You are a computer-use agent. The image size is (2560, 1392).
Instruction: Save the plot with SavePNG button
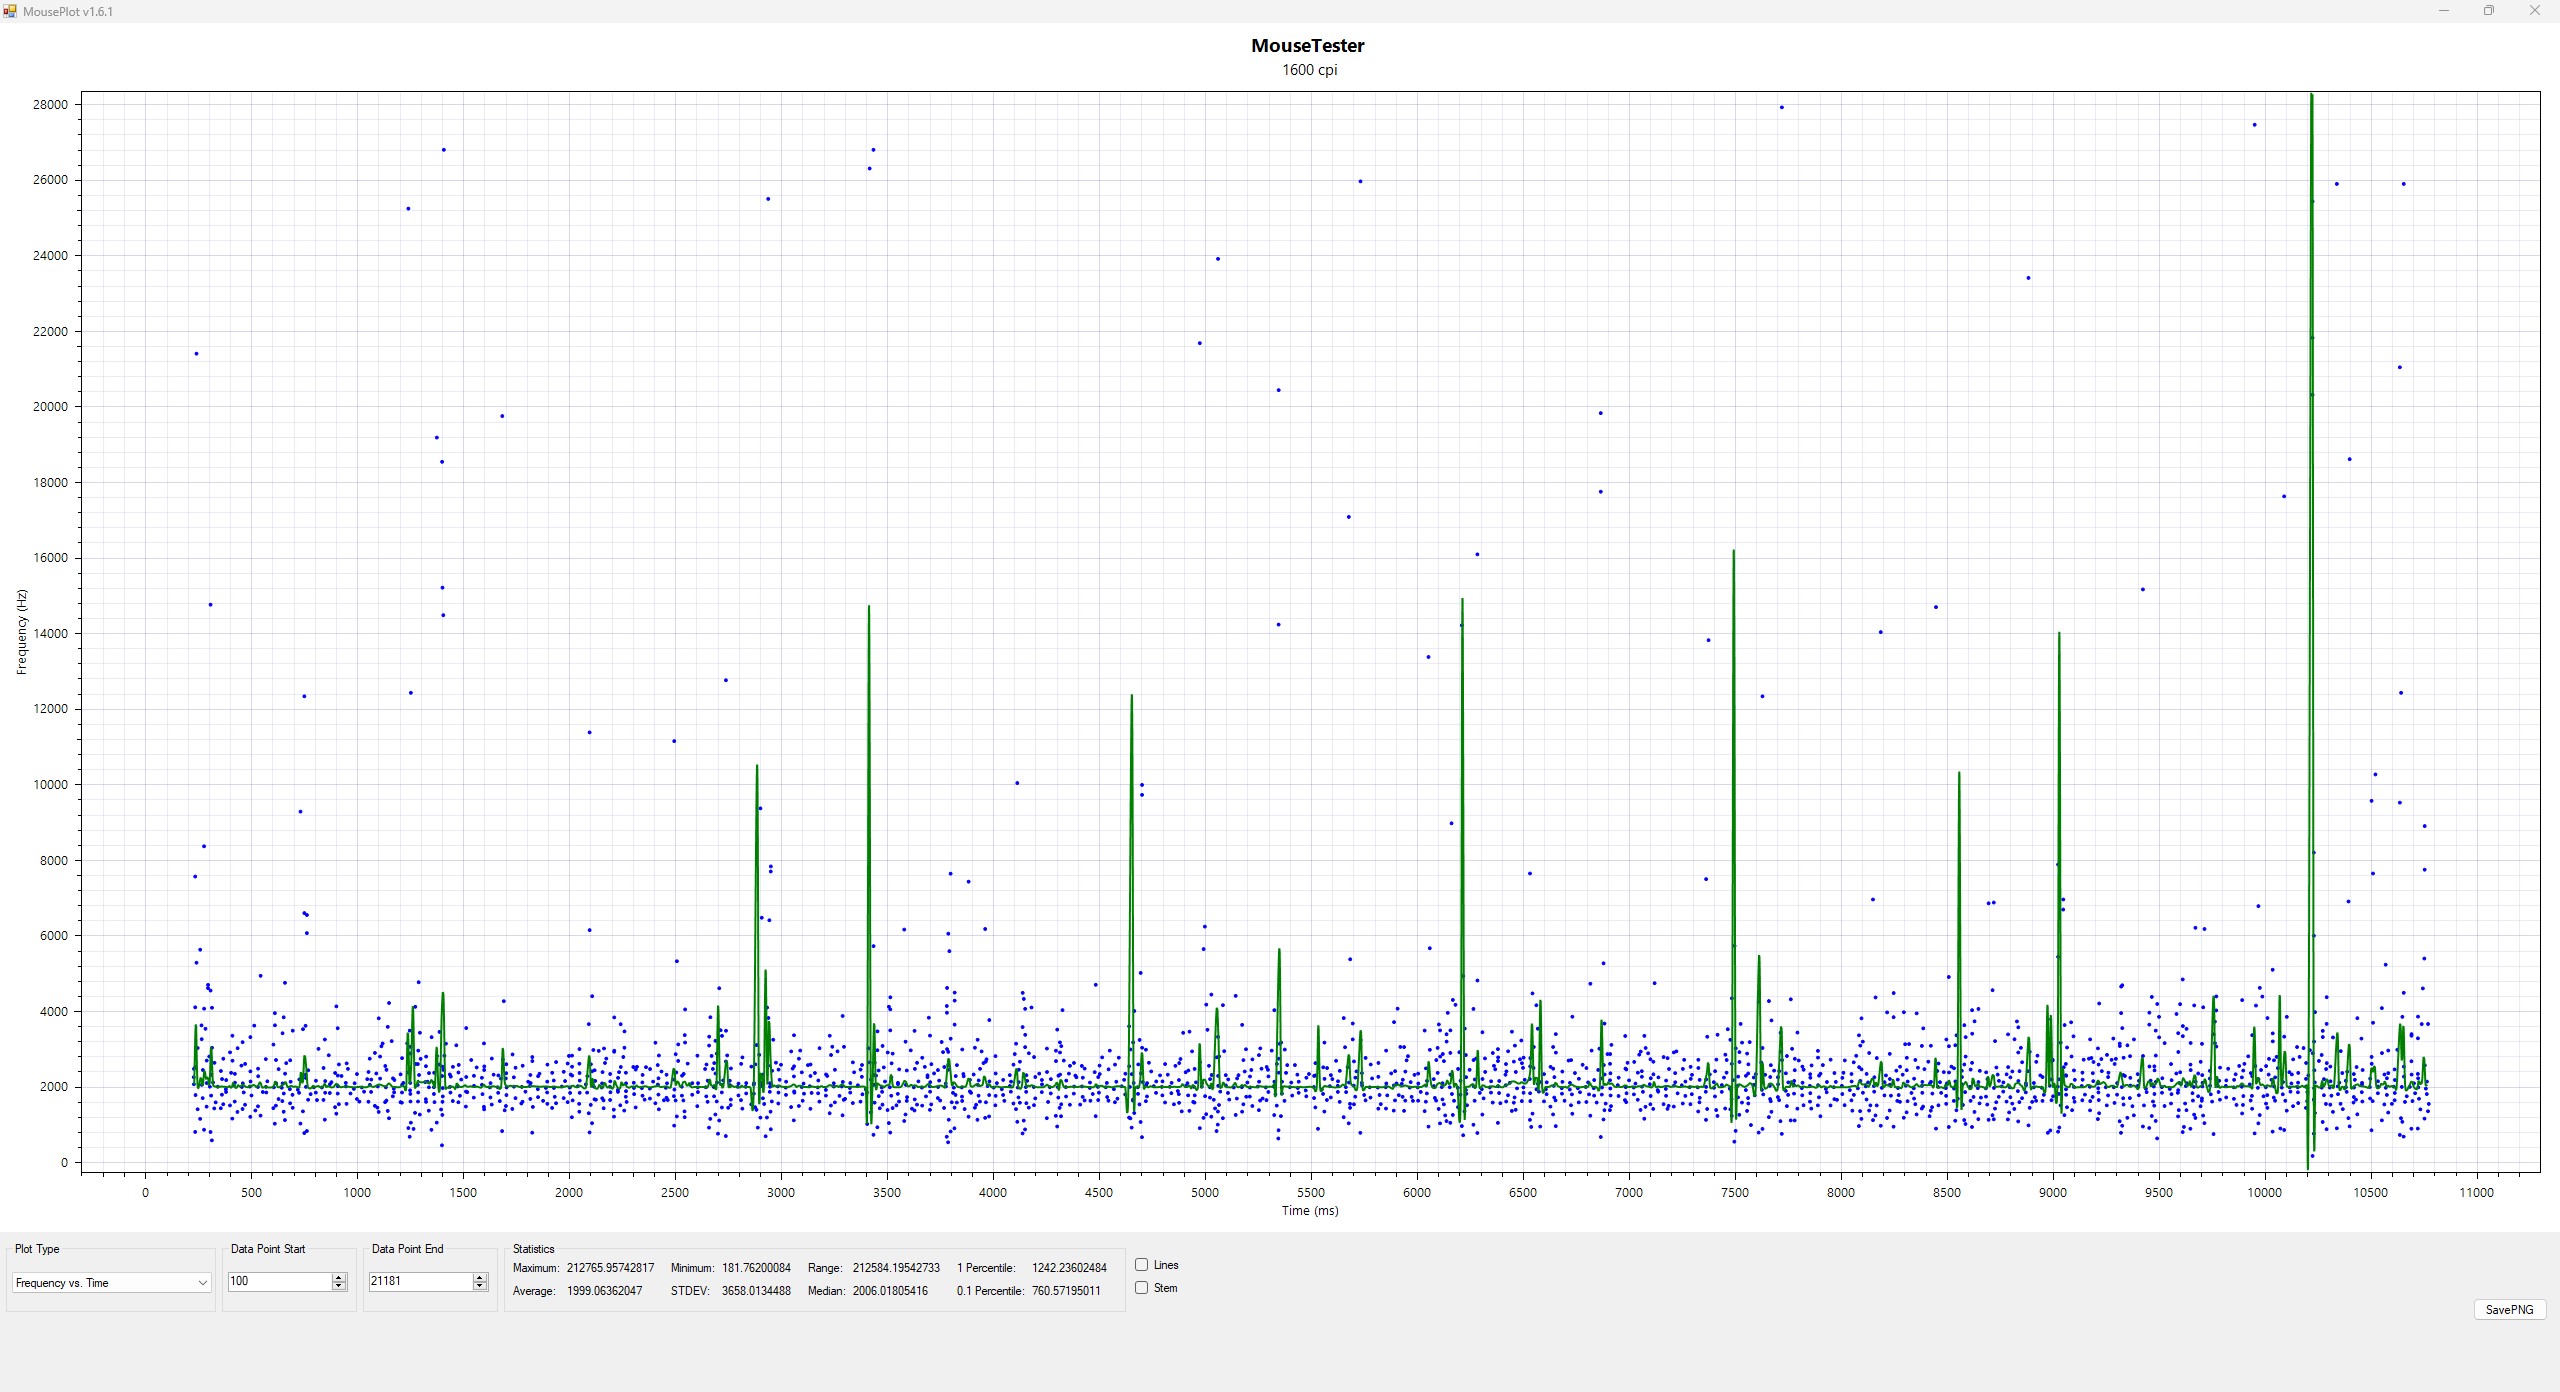[2509, 1310]
